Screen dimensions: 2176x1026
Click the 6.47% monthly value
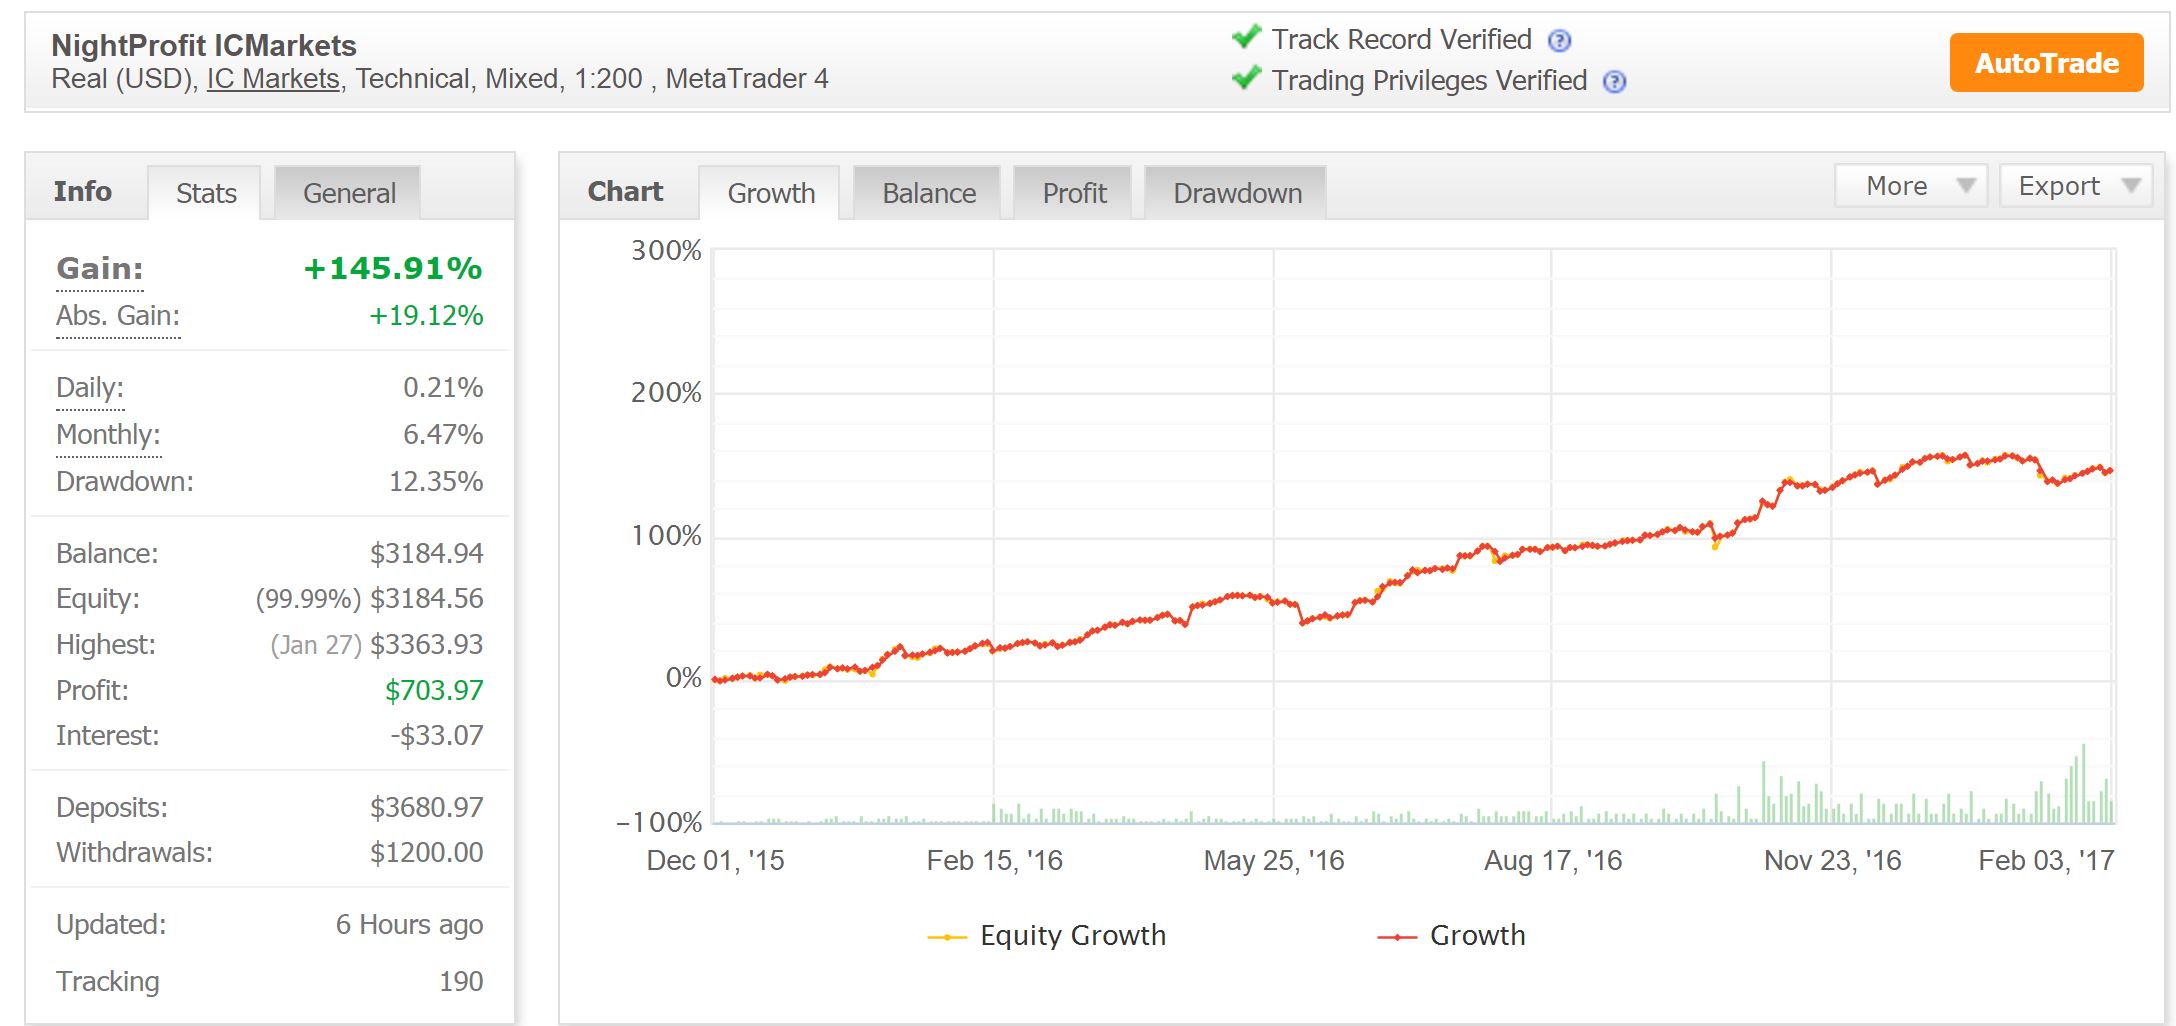pyautogui.click(x=443, y=435)
